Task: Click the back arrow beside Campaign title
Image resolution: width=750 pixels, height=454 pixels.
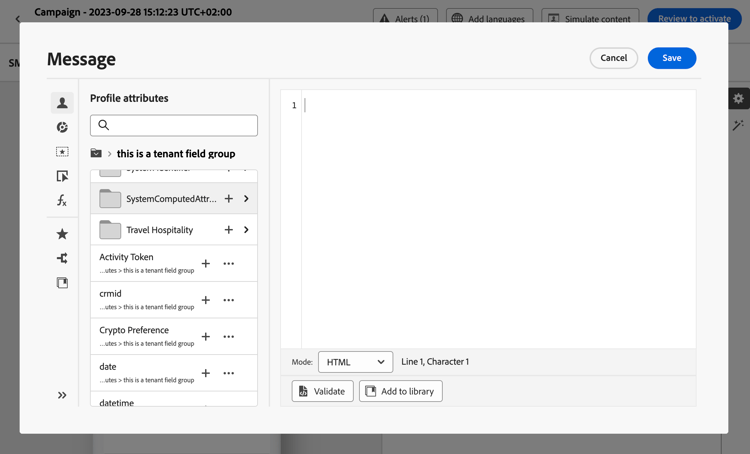Action: [x=18, y=19]
